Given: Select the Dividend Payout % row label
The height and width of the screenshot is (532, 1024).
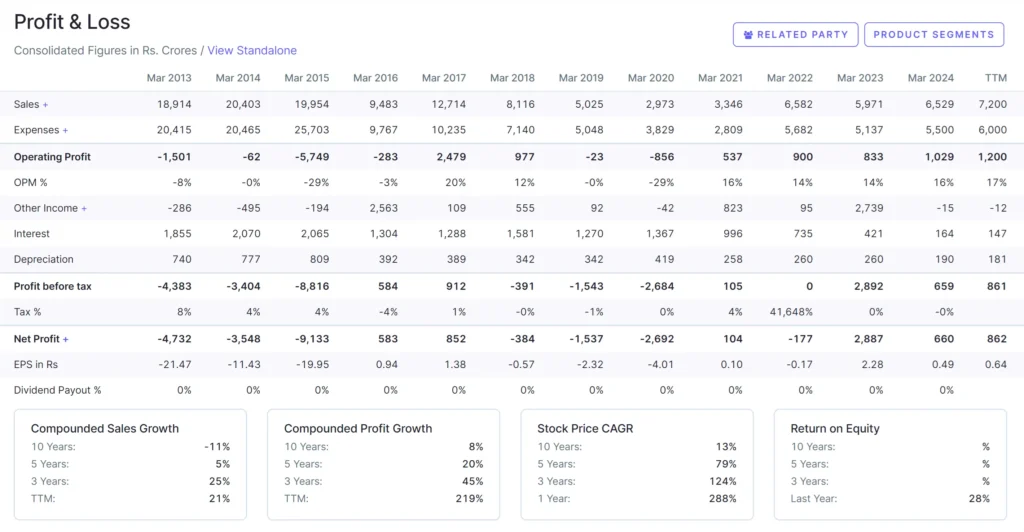Looking at the screenshot, I should (58, 390).
